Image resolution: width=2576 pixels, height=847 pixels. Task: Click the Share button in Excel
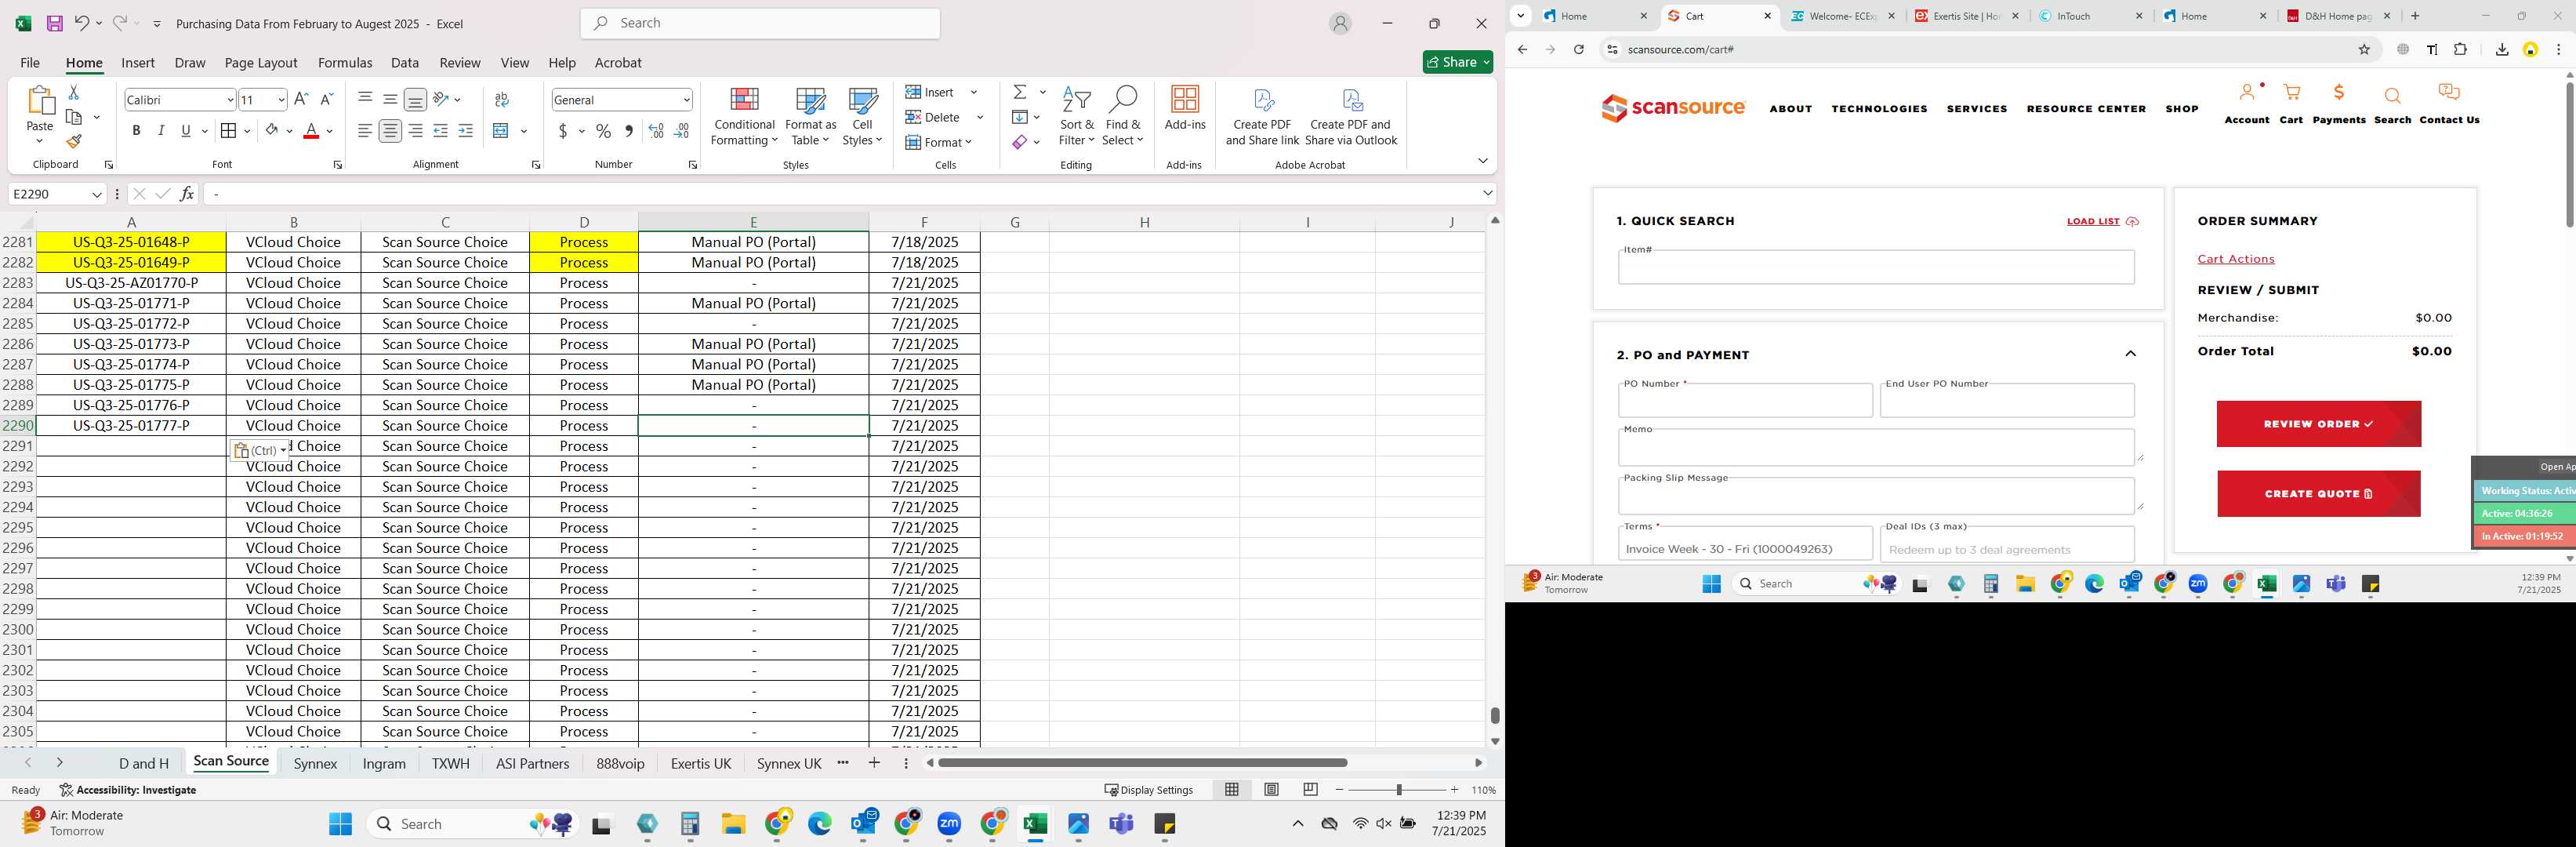click(1458, 62)
